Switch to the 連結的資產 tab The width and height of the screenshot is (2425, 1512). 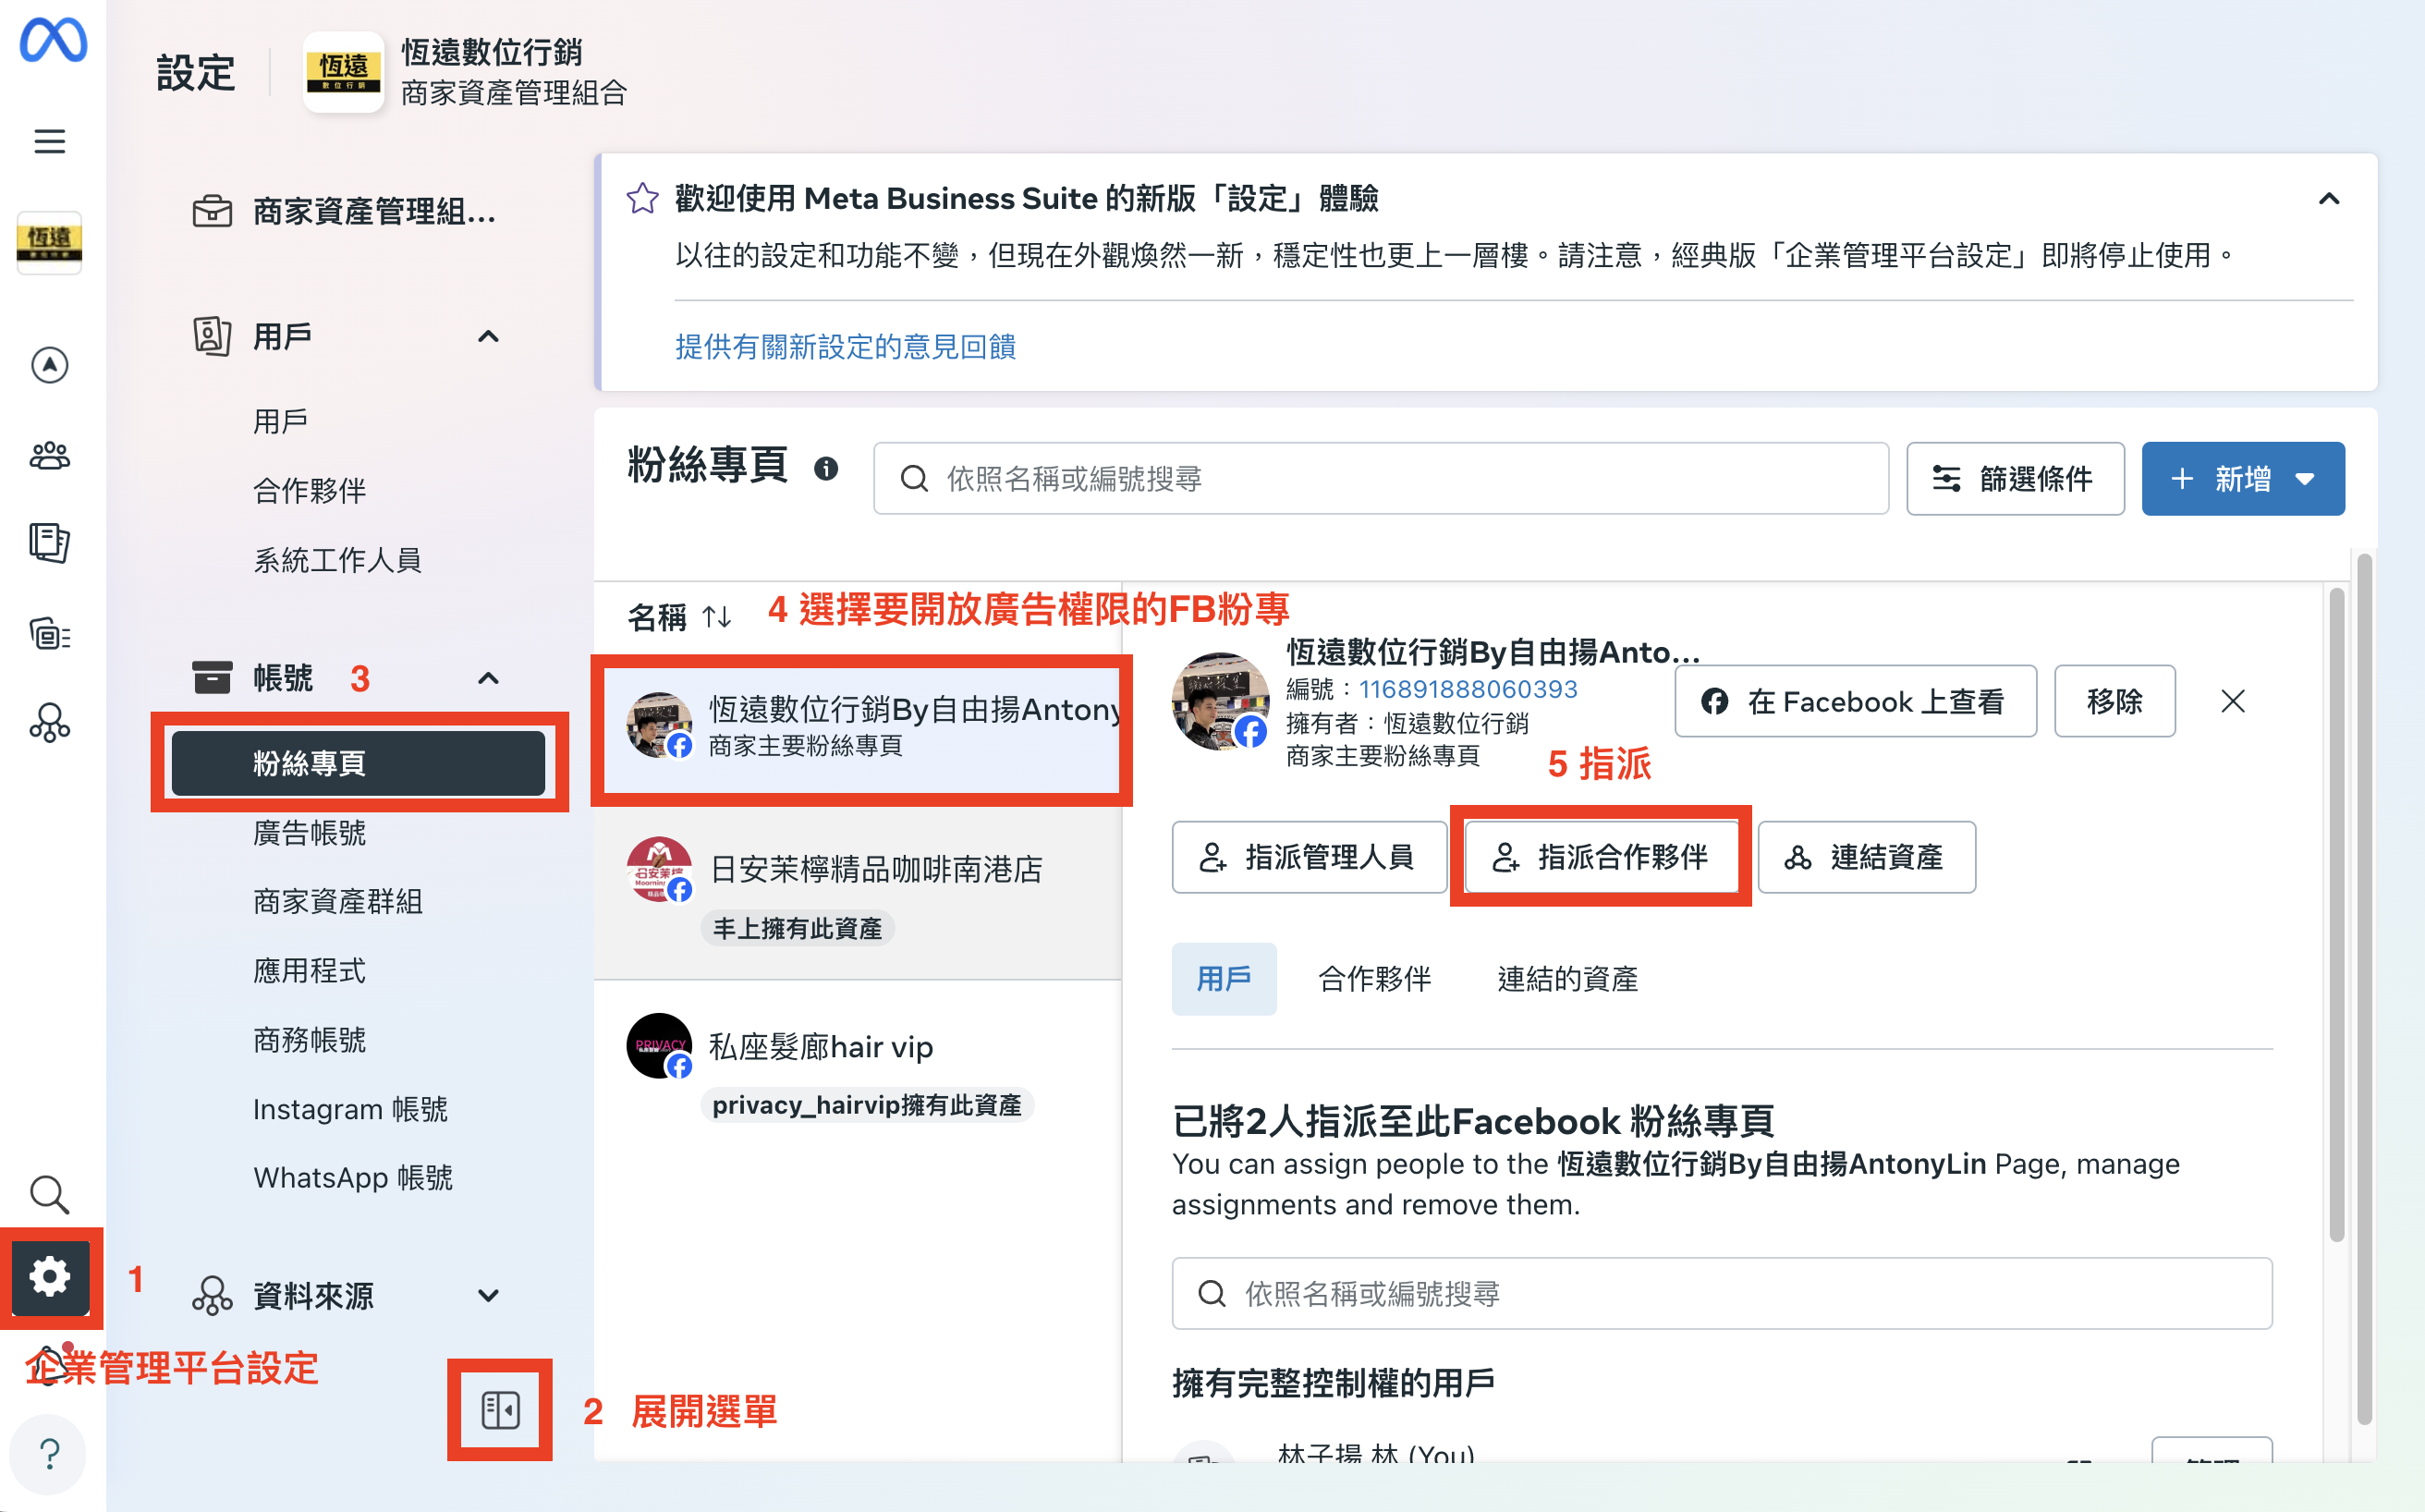pyautogui.click(x=1567, y=978)
